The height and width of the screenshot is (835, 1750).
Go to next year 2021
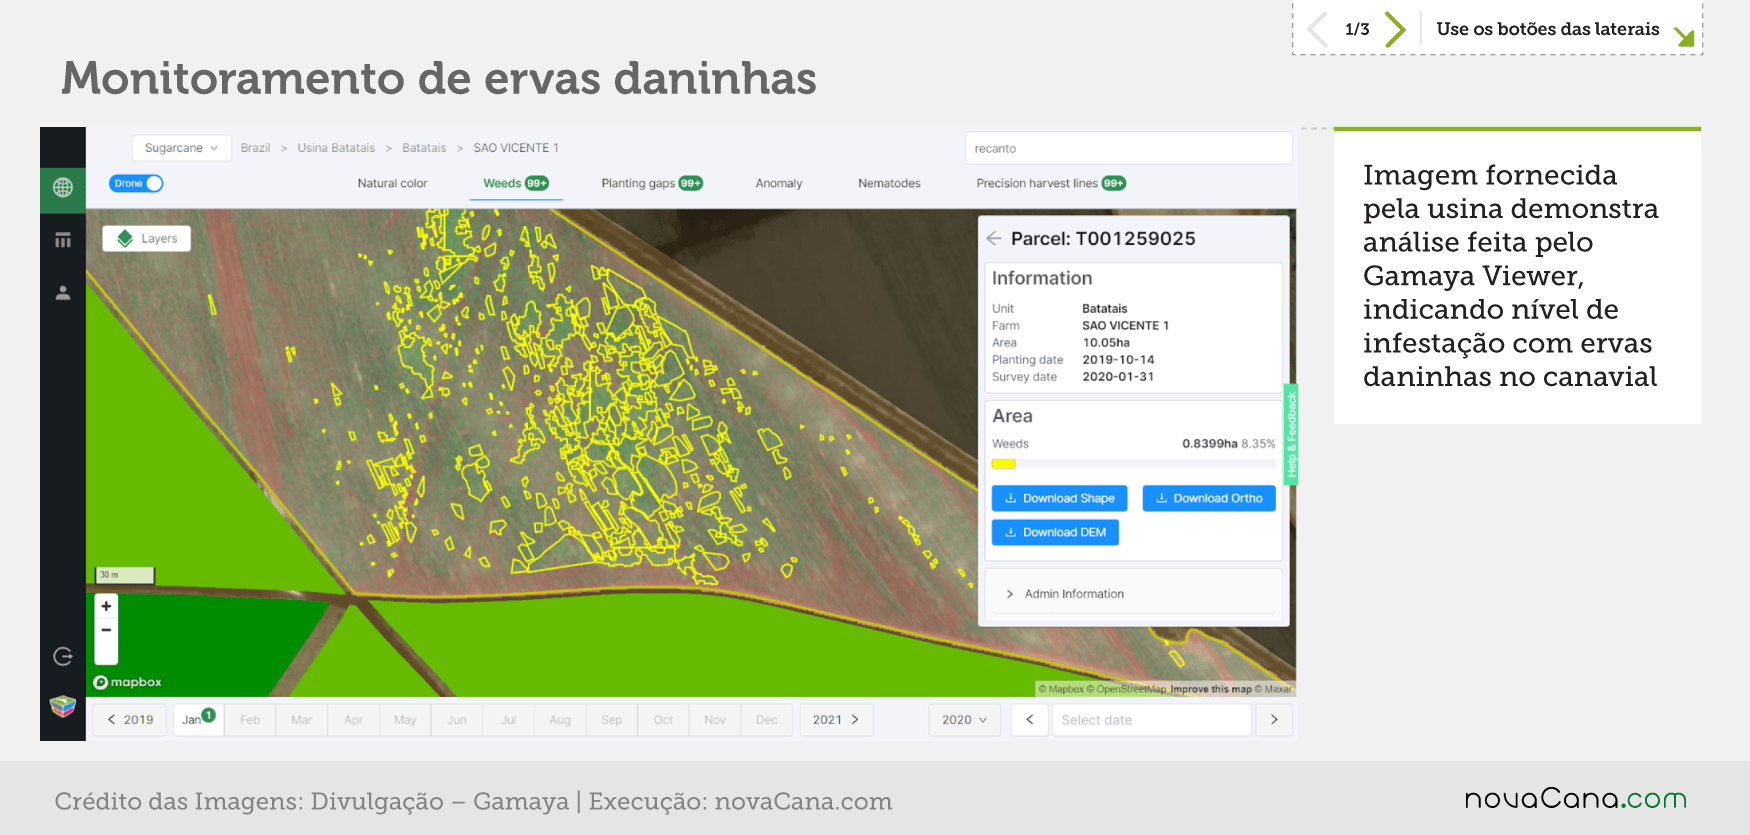tap(836, 720)
